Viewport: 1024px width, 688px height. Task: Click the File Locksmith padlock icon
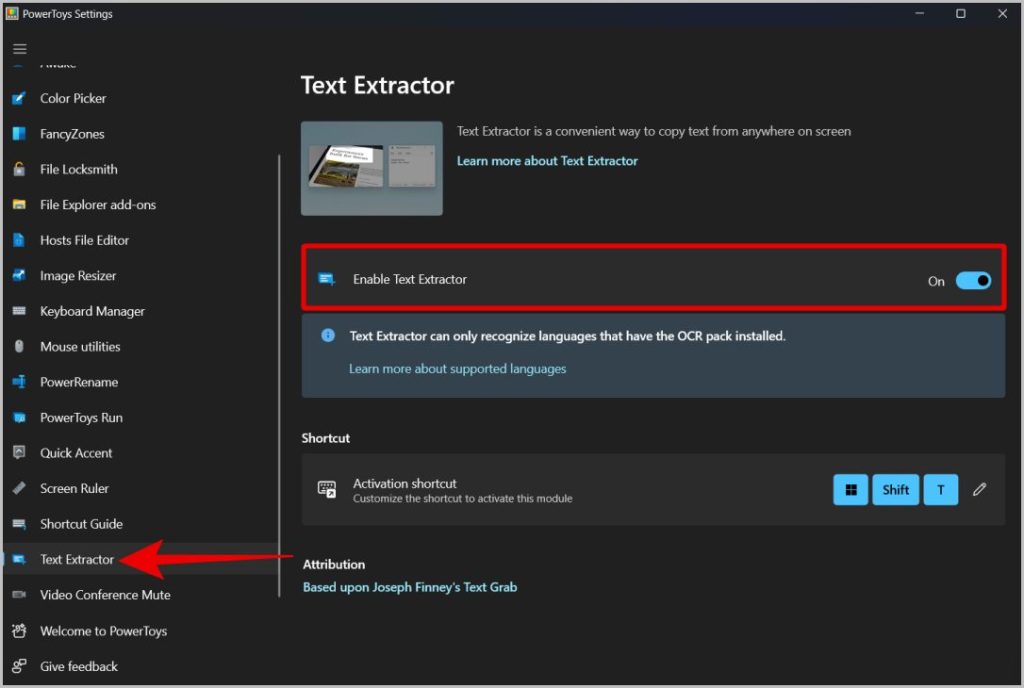19,169
